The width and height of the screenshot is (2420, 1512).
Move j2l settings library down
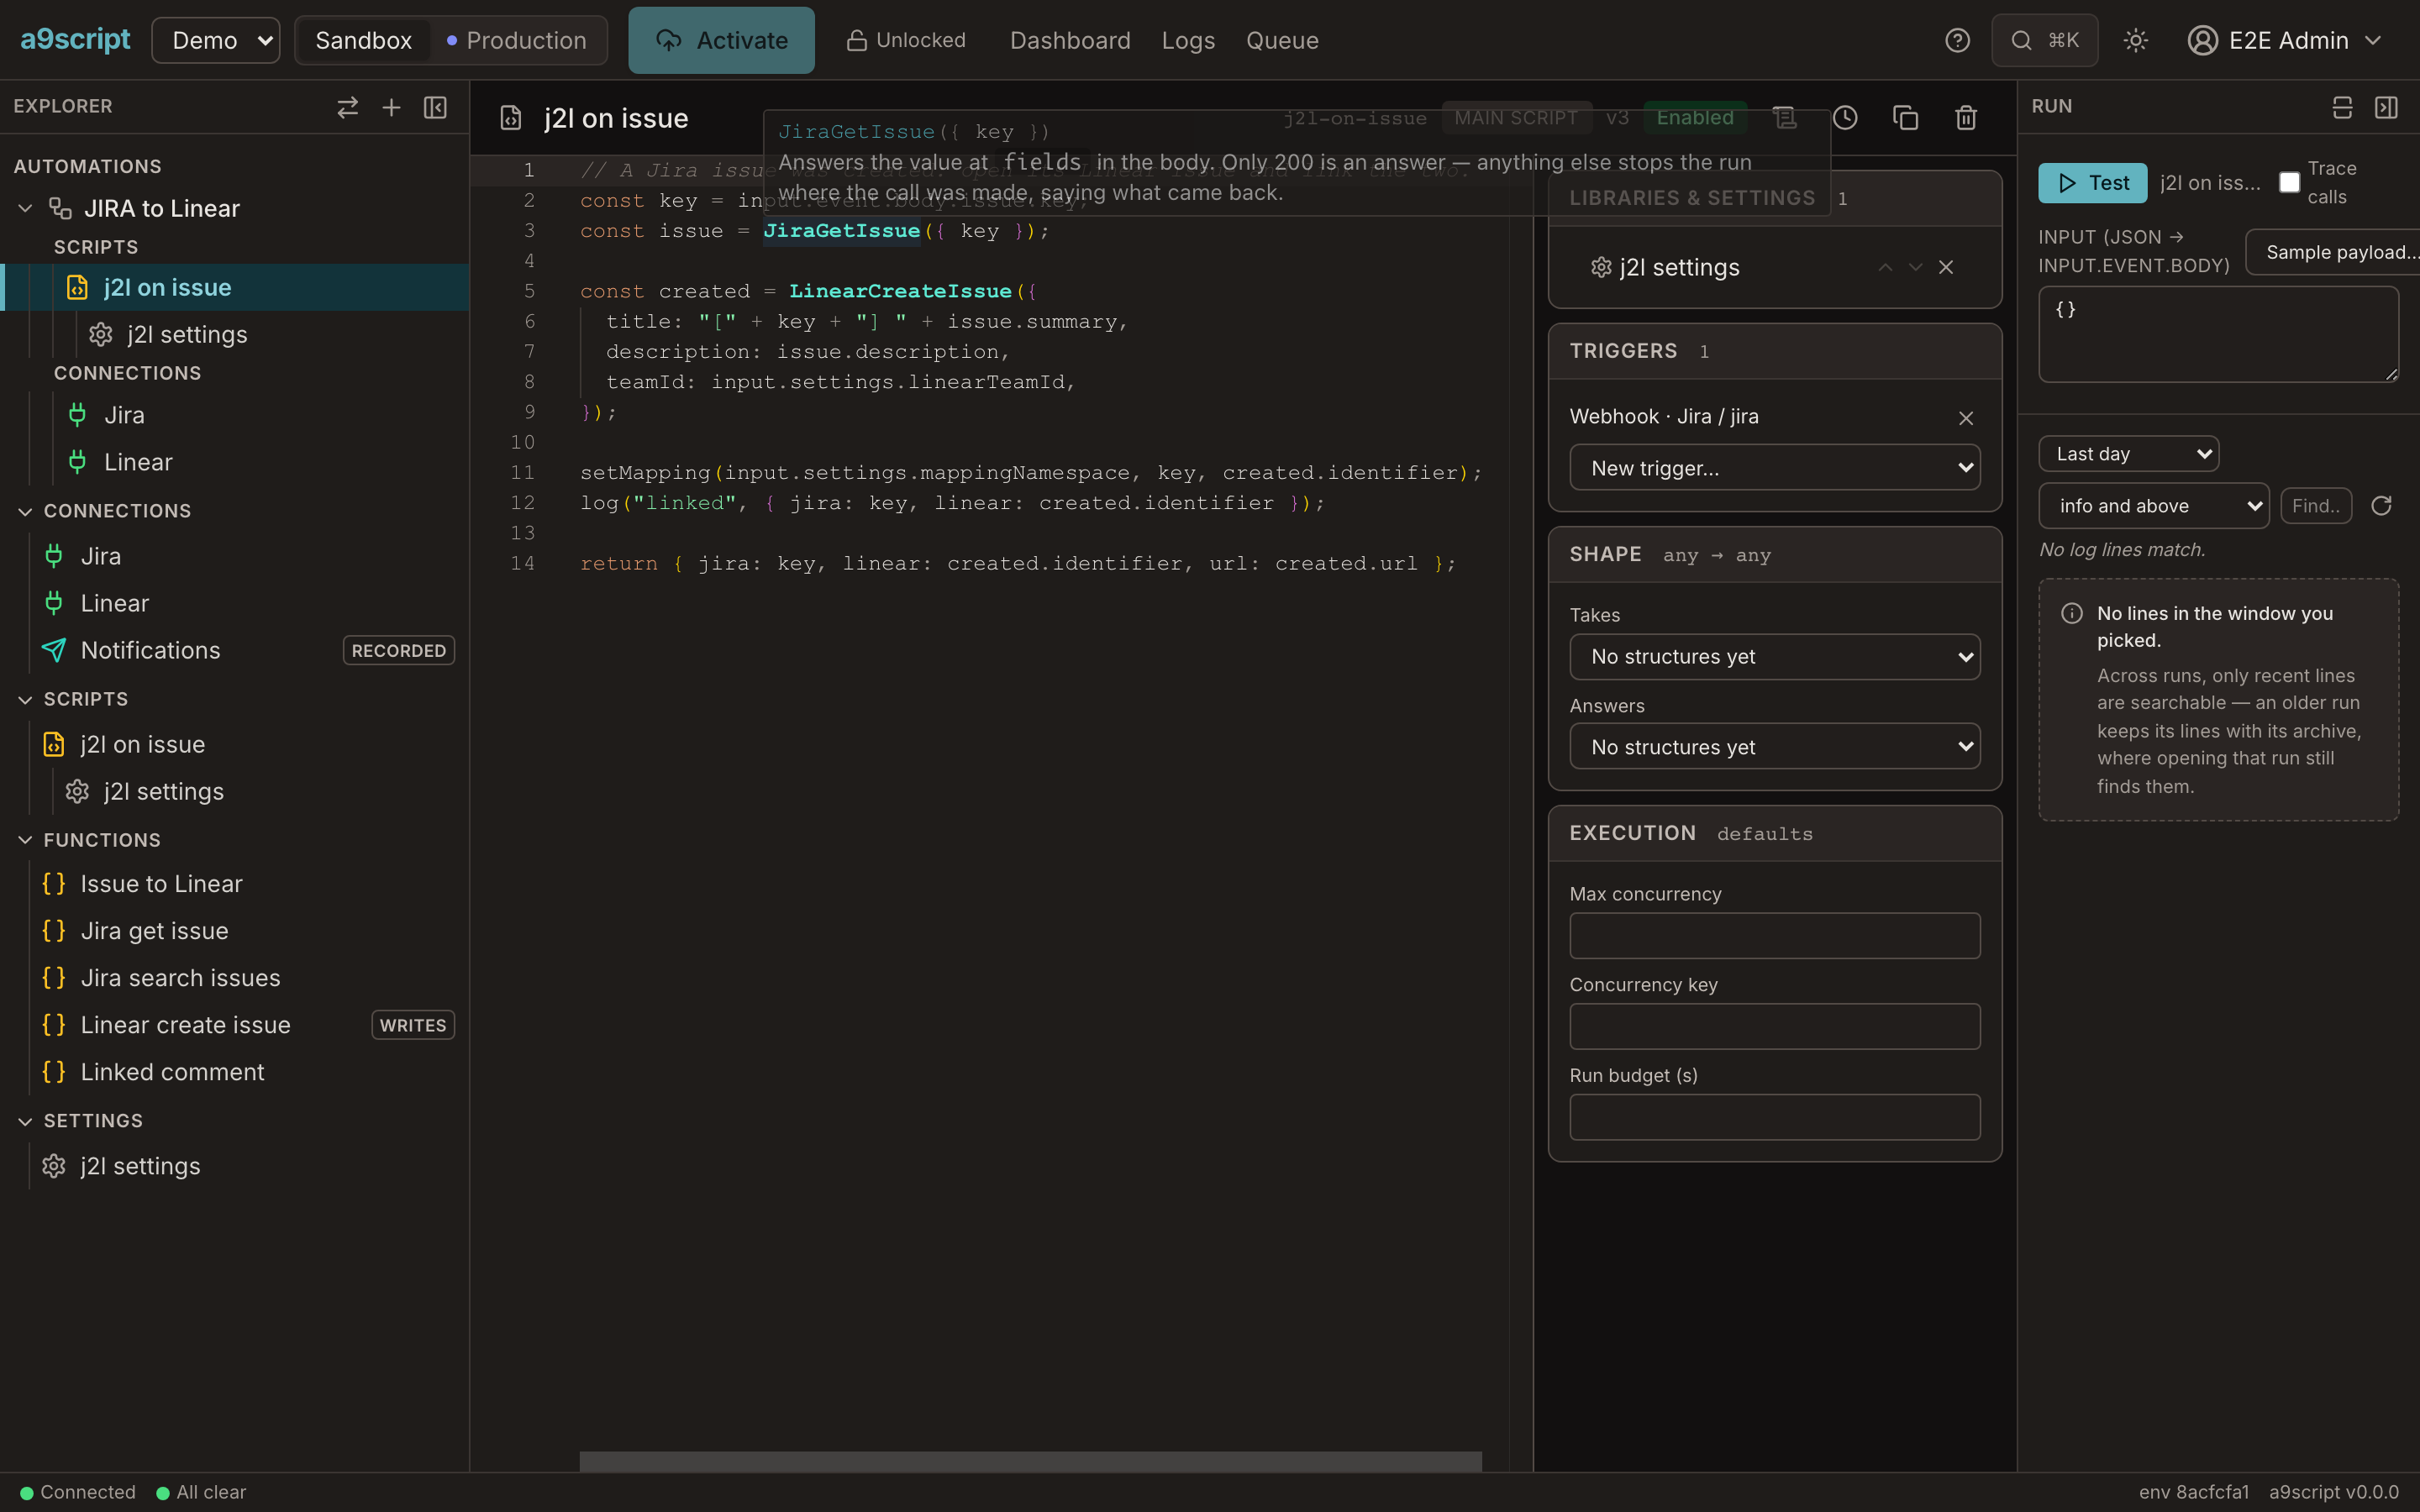[1915, 267]
